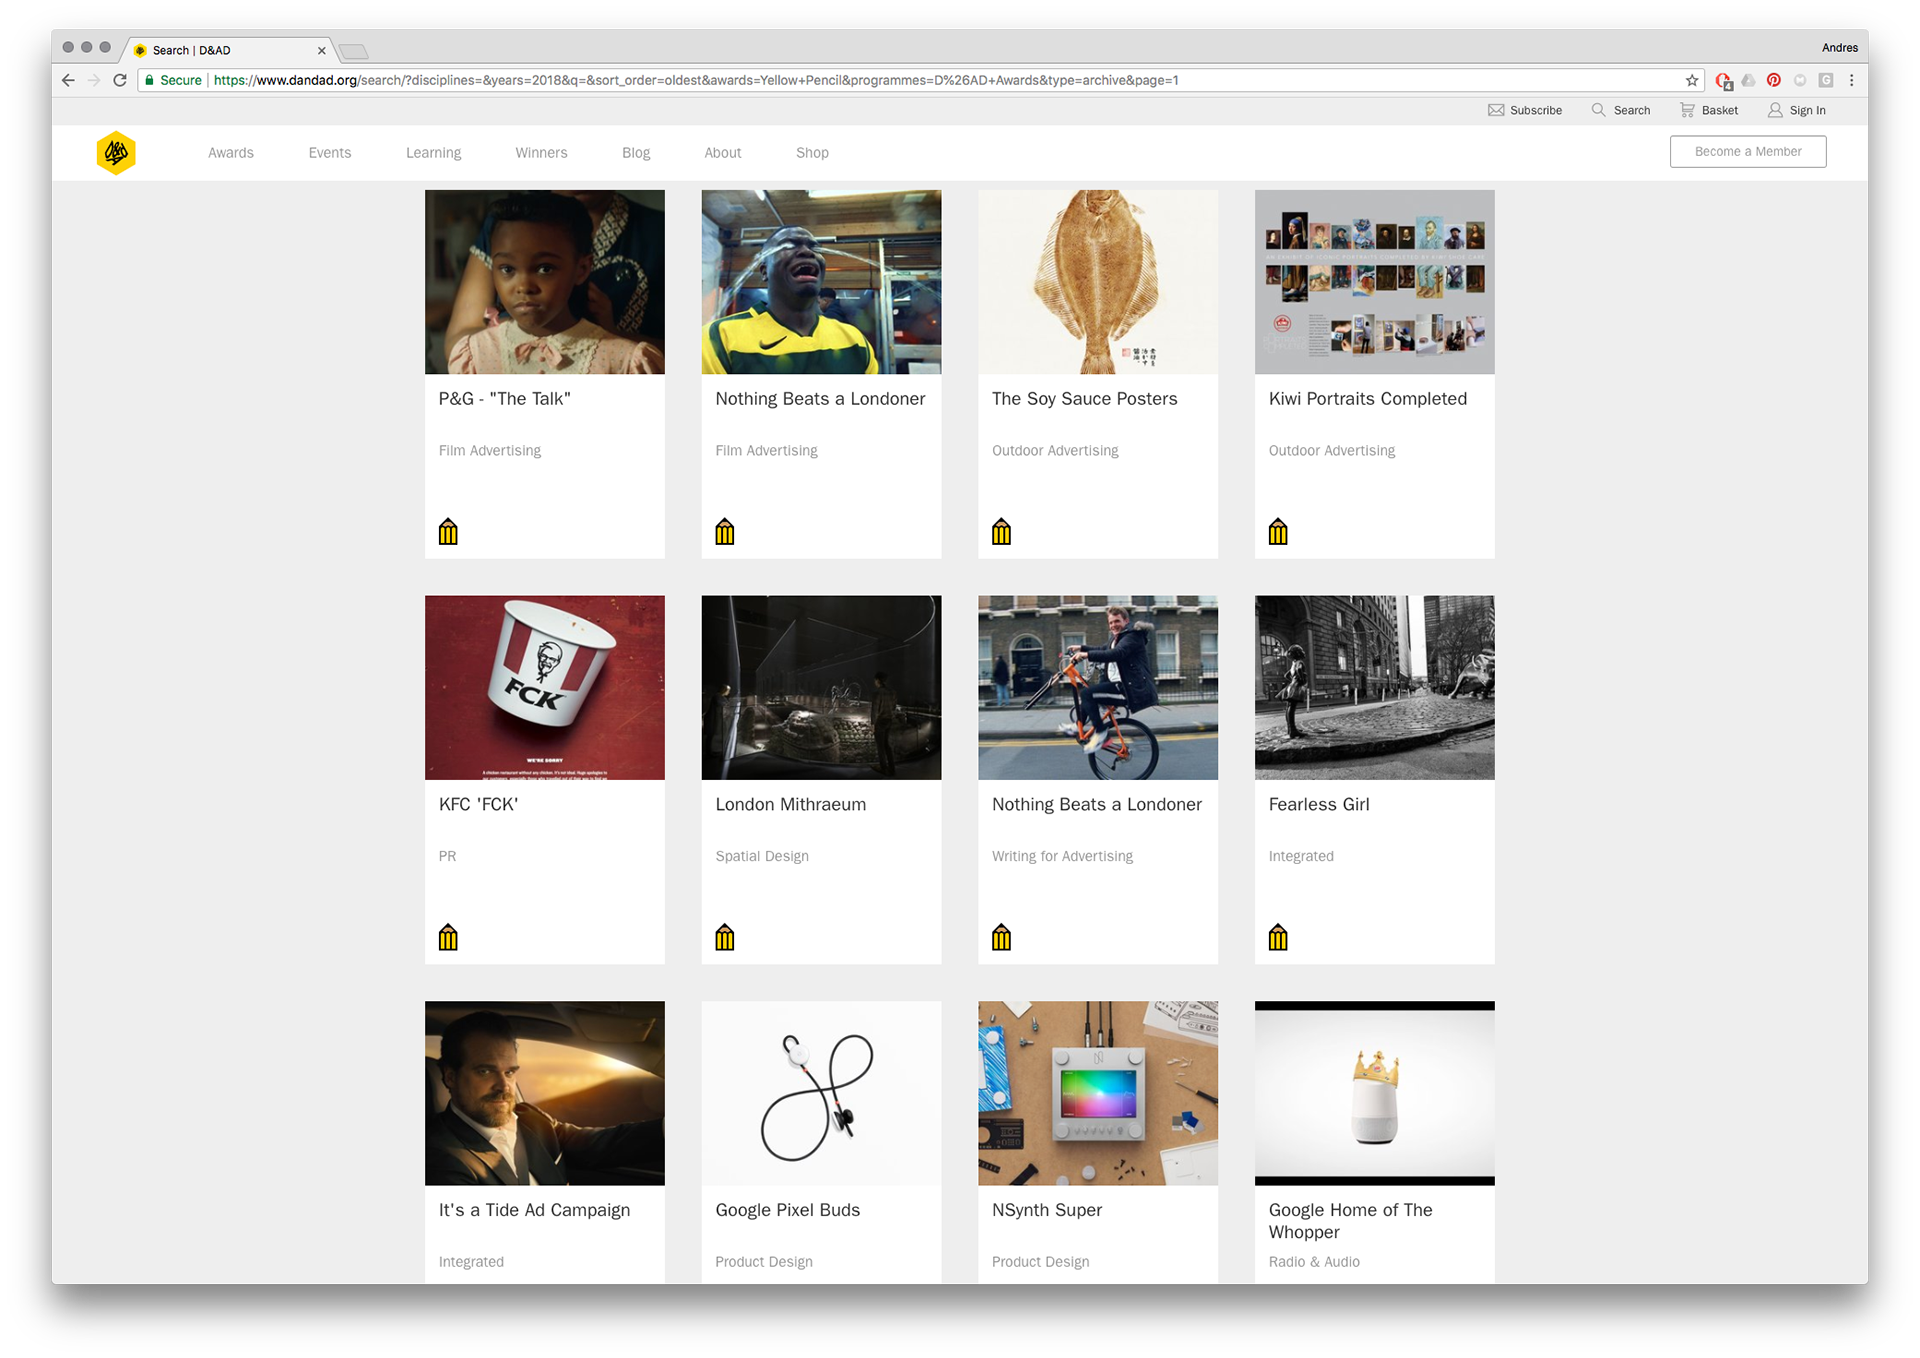Click the browser forward arrow
1920x1358 pixels.
click(94, 80)
